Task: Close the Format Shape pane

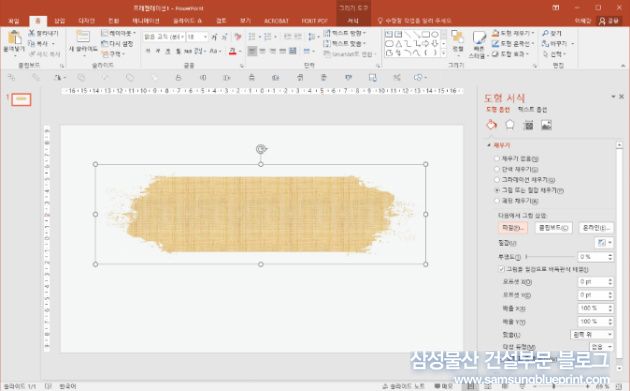Action: click(x=622, y=96)
